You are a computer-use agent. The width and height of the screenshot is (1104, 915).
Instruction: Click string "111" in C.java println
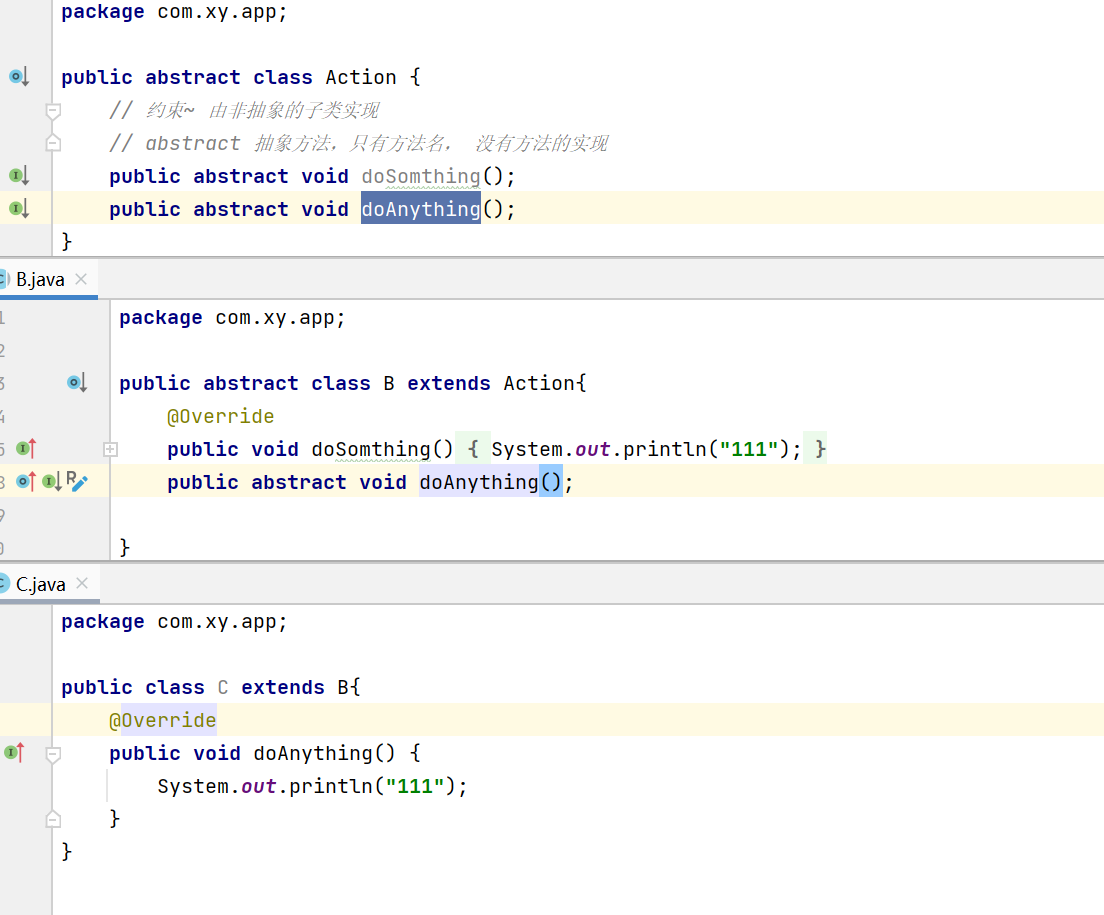pyautogui.click(x=415, y=786)
